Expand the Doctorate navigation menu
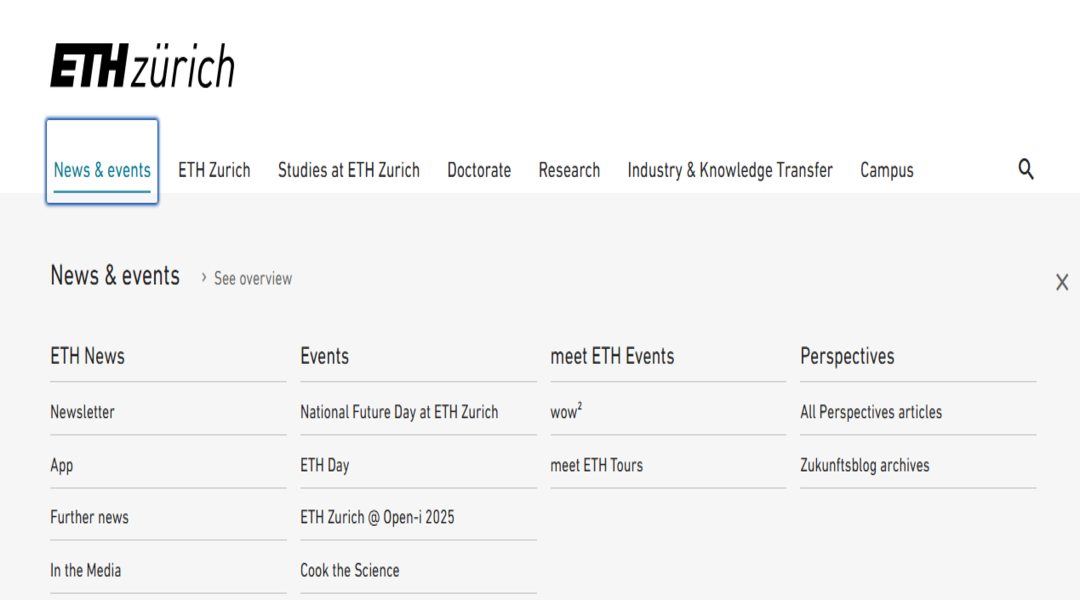Screen dimensions: 1080x600 (x=479, y=170)
